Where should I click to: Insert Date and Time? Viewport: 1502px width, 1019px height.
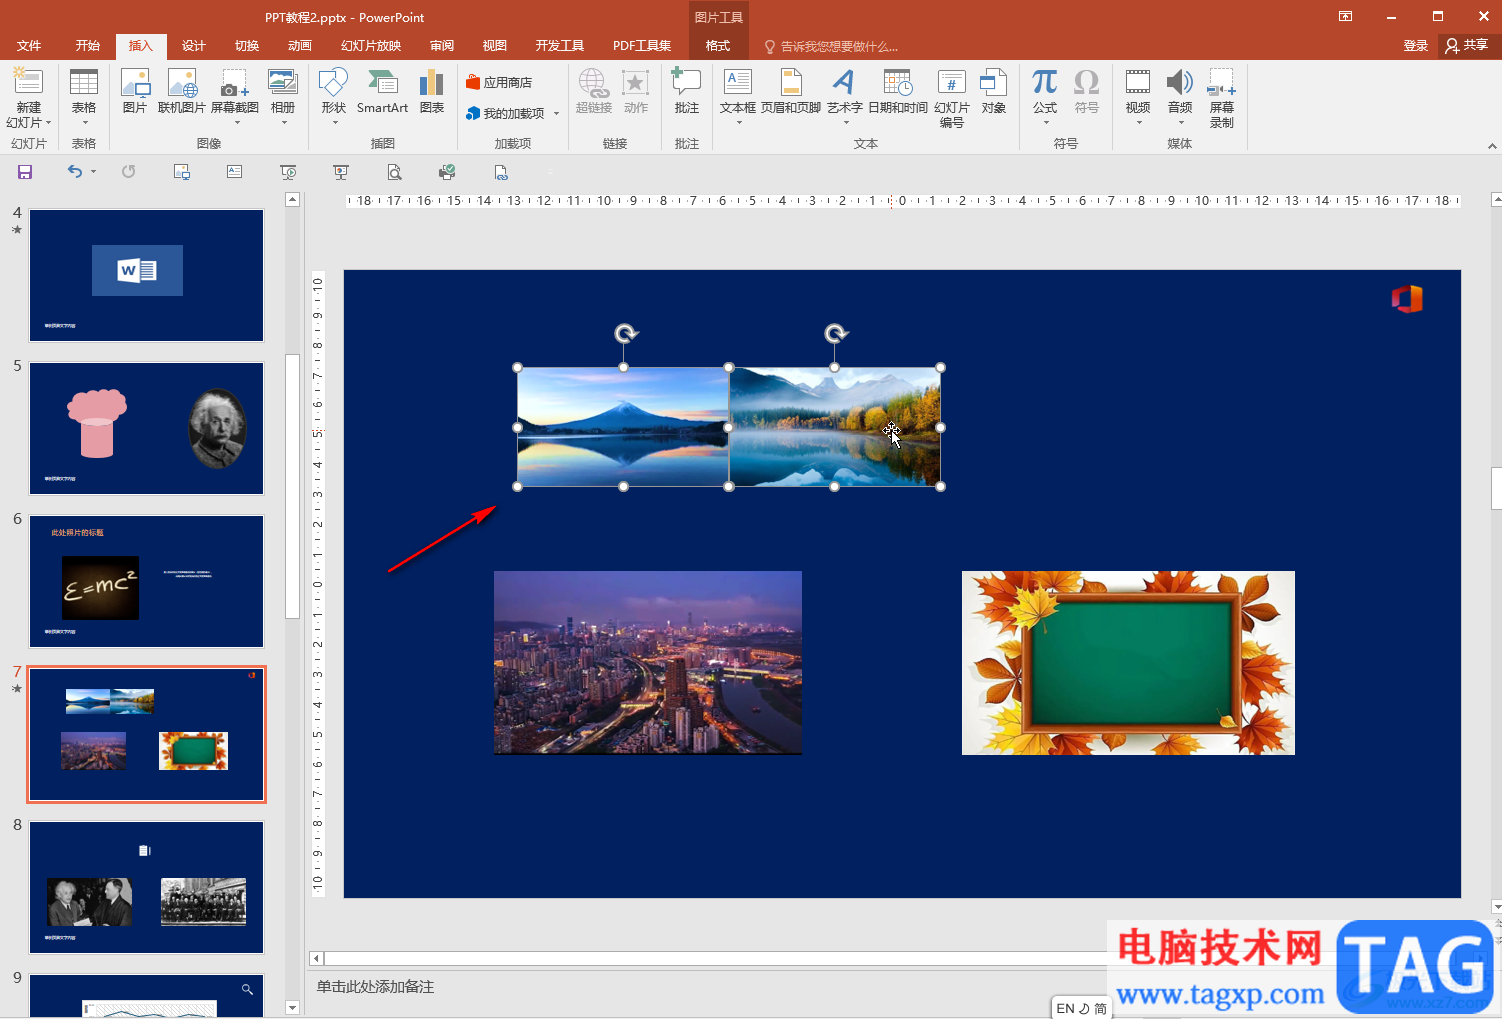coord(898,92)
